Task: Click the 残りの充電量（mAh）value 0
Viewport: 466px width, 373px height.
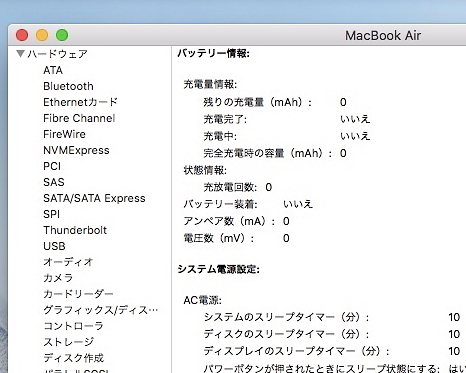Action: click(343, 102)
